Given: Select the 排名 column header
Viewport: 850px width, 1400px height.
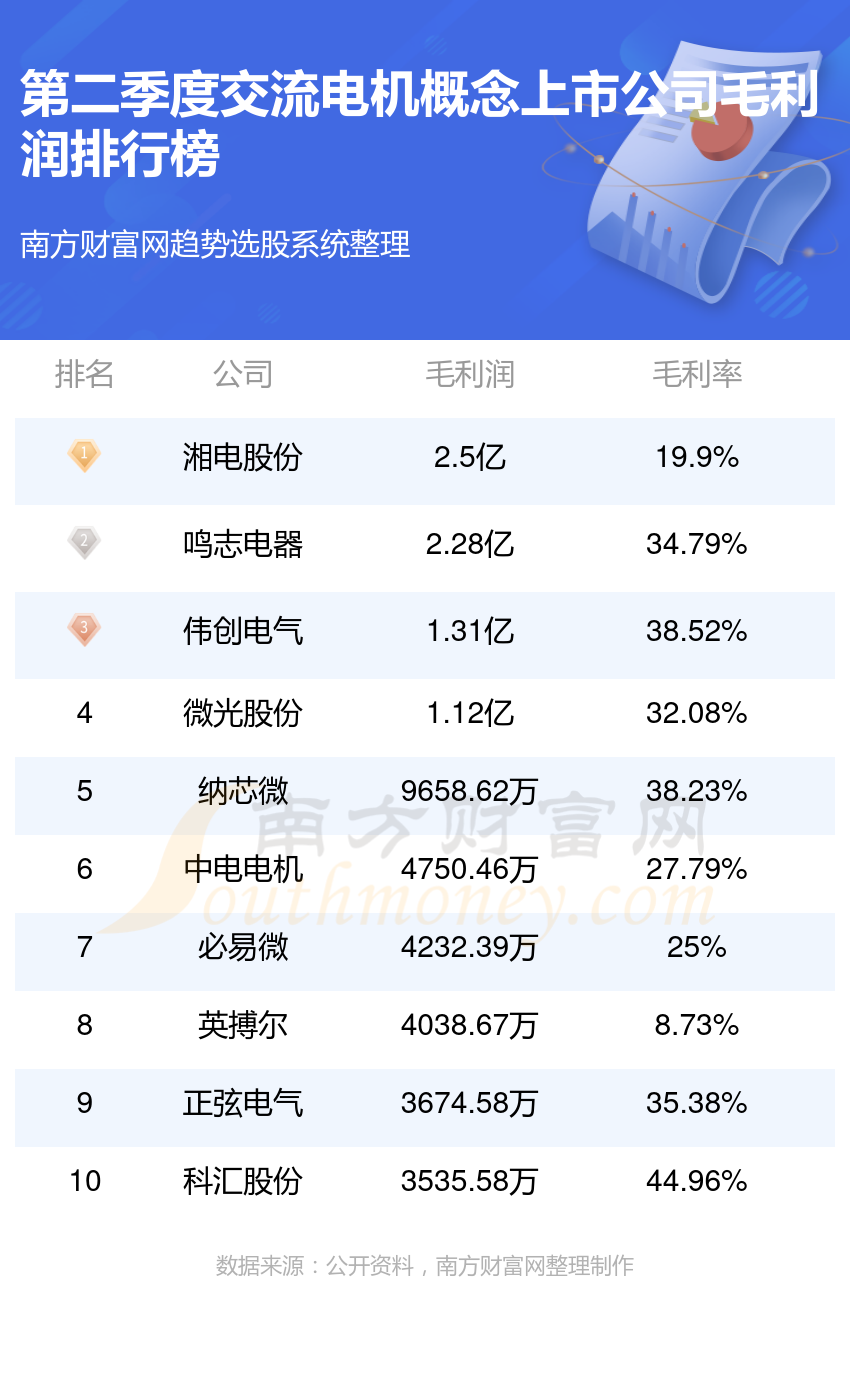Looking at the screenshot, I should (84, 374).
